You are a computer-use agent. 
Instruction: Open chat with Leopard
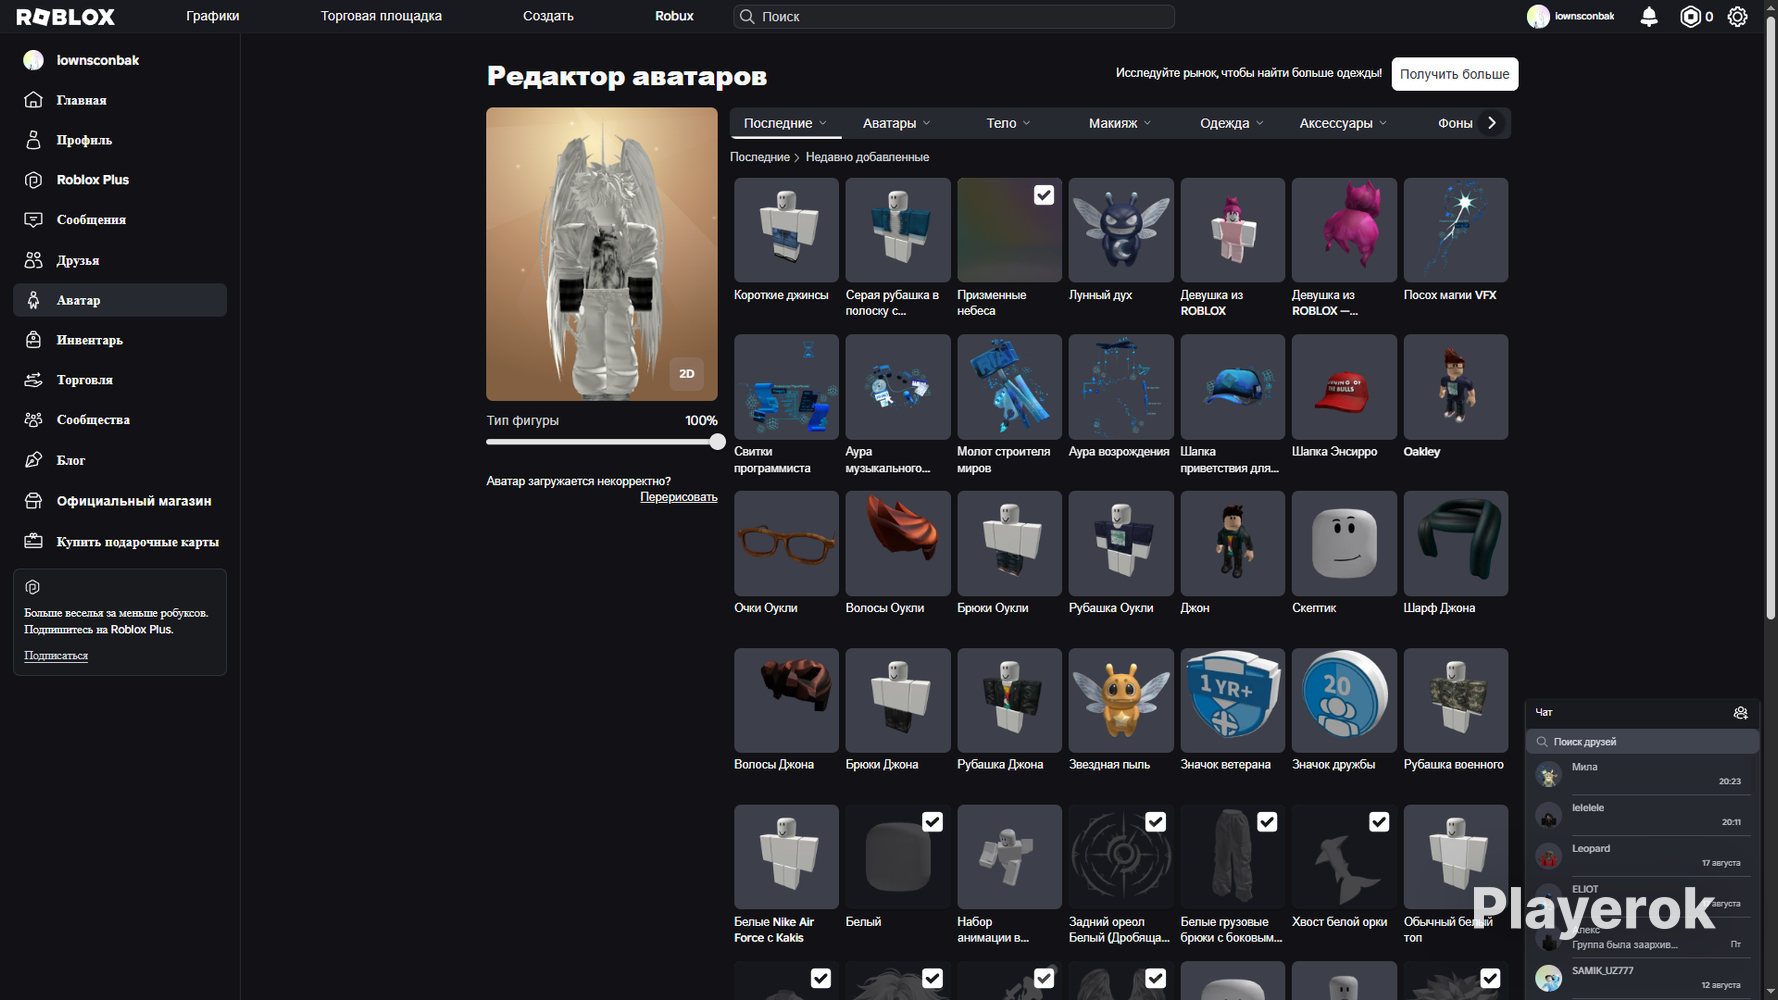(x=1642, y=856)
